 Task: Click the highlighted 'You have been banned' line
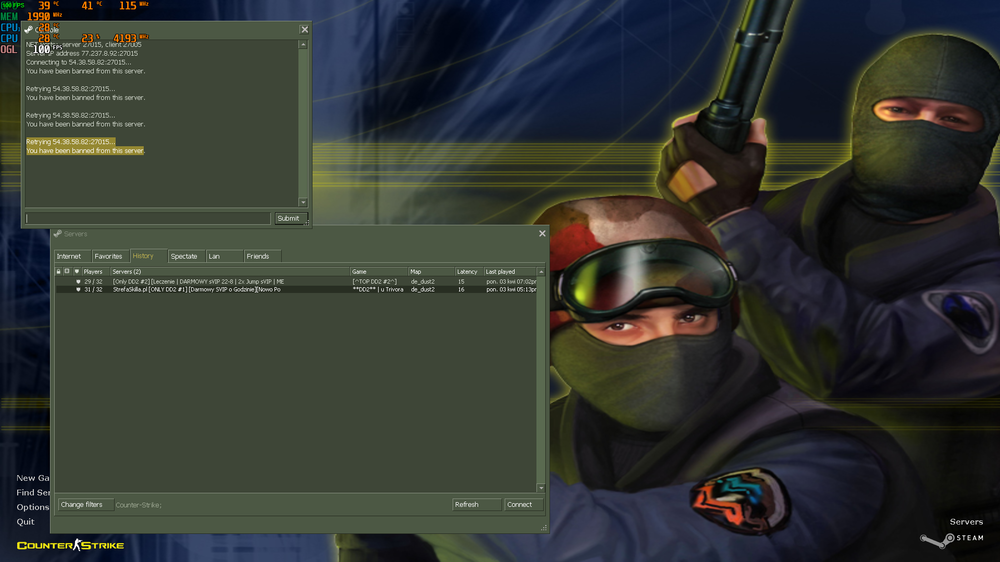point(85,151)
